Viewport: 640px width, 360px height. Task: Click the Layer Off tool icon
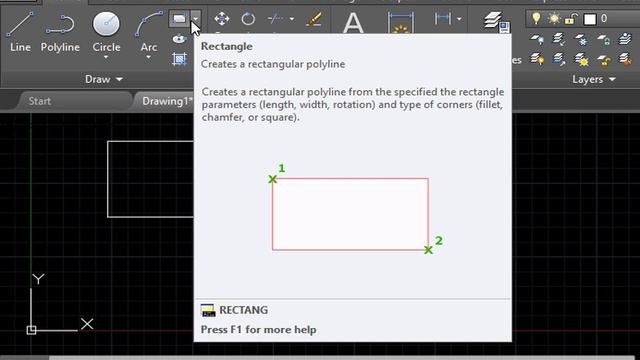(x=536, y=39)
